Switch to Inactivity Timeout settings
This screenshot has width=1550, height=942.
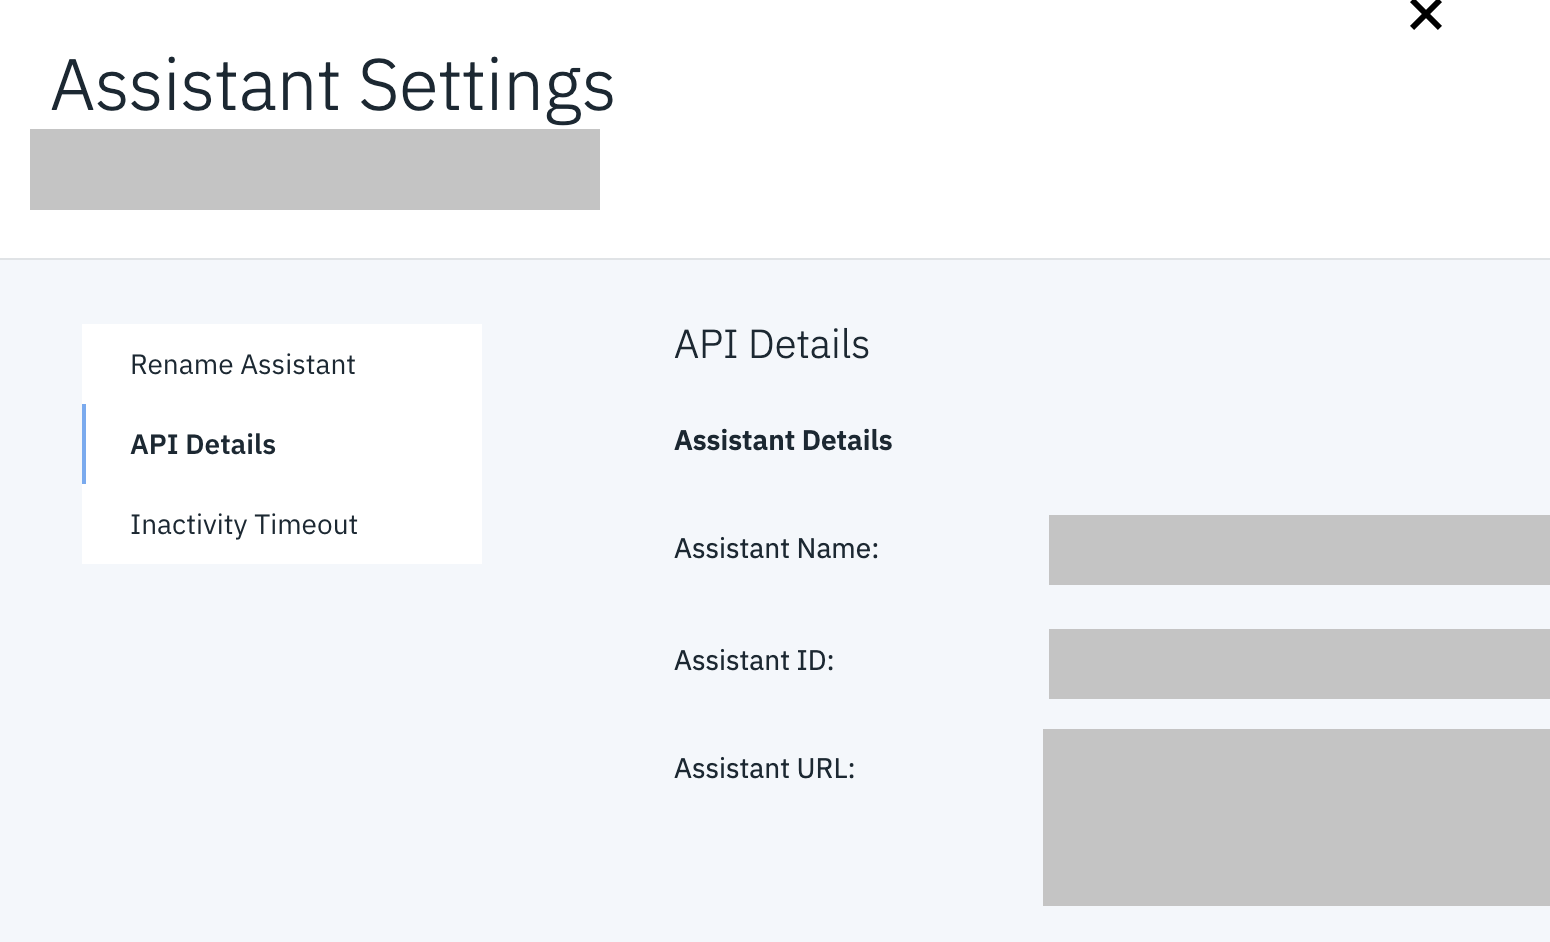point(244,525)
